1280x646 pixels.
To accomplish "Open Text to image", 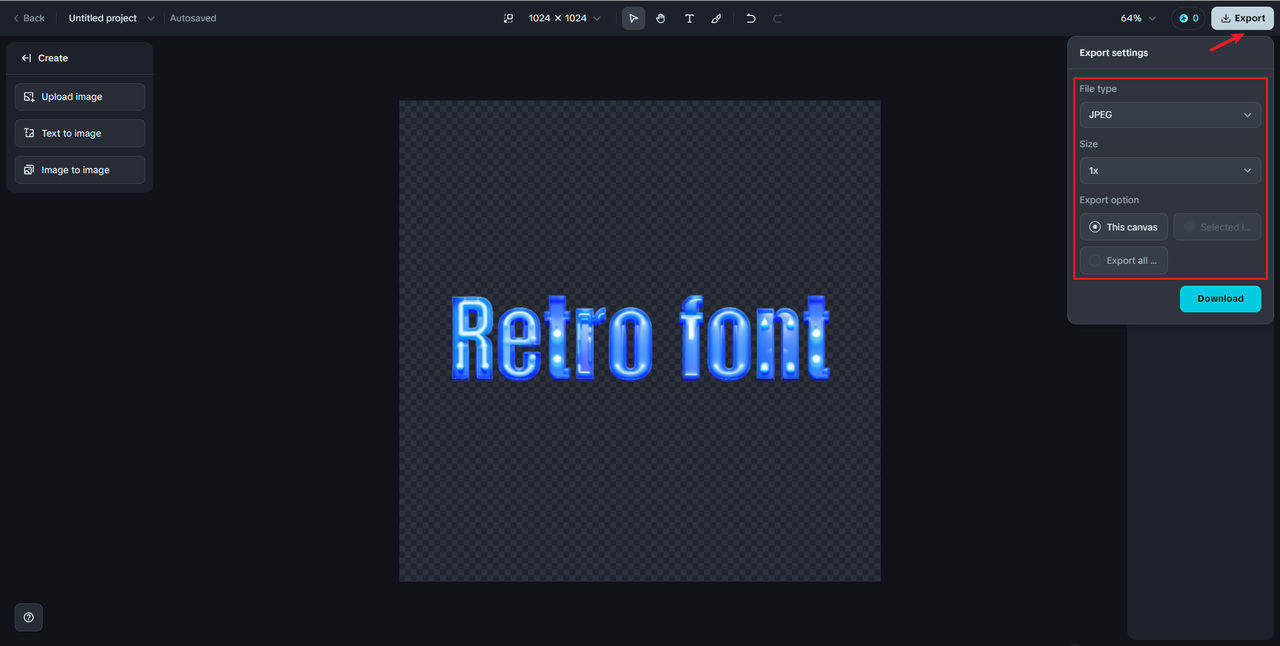I will pos(80,133).
